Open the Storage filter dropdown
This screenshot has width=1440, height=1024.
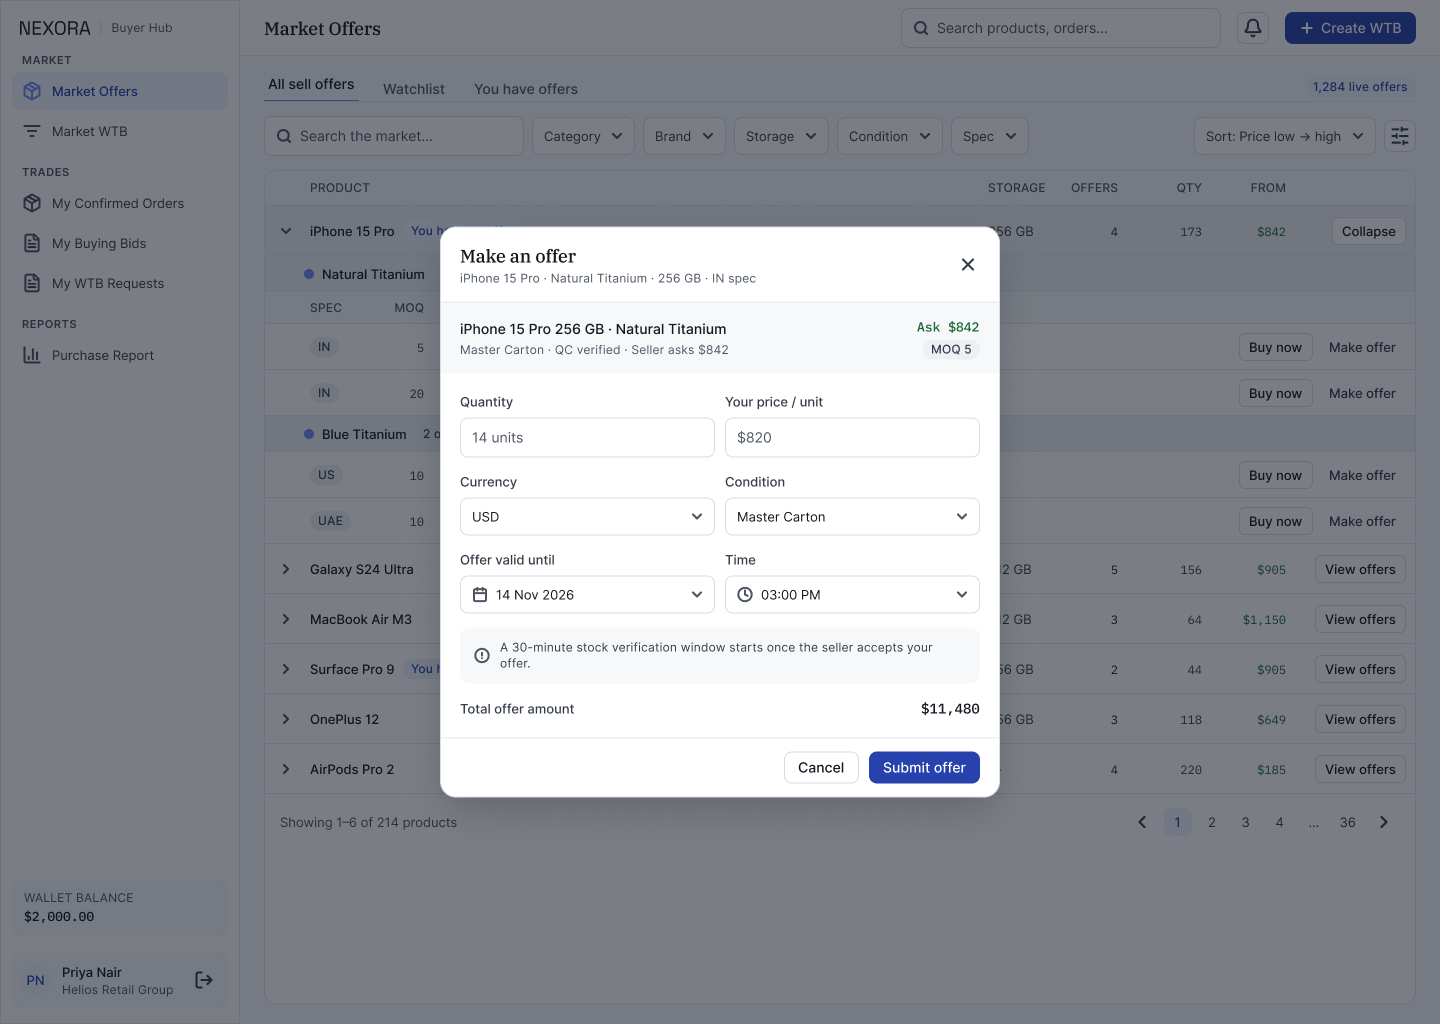coord(781,136)
